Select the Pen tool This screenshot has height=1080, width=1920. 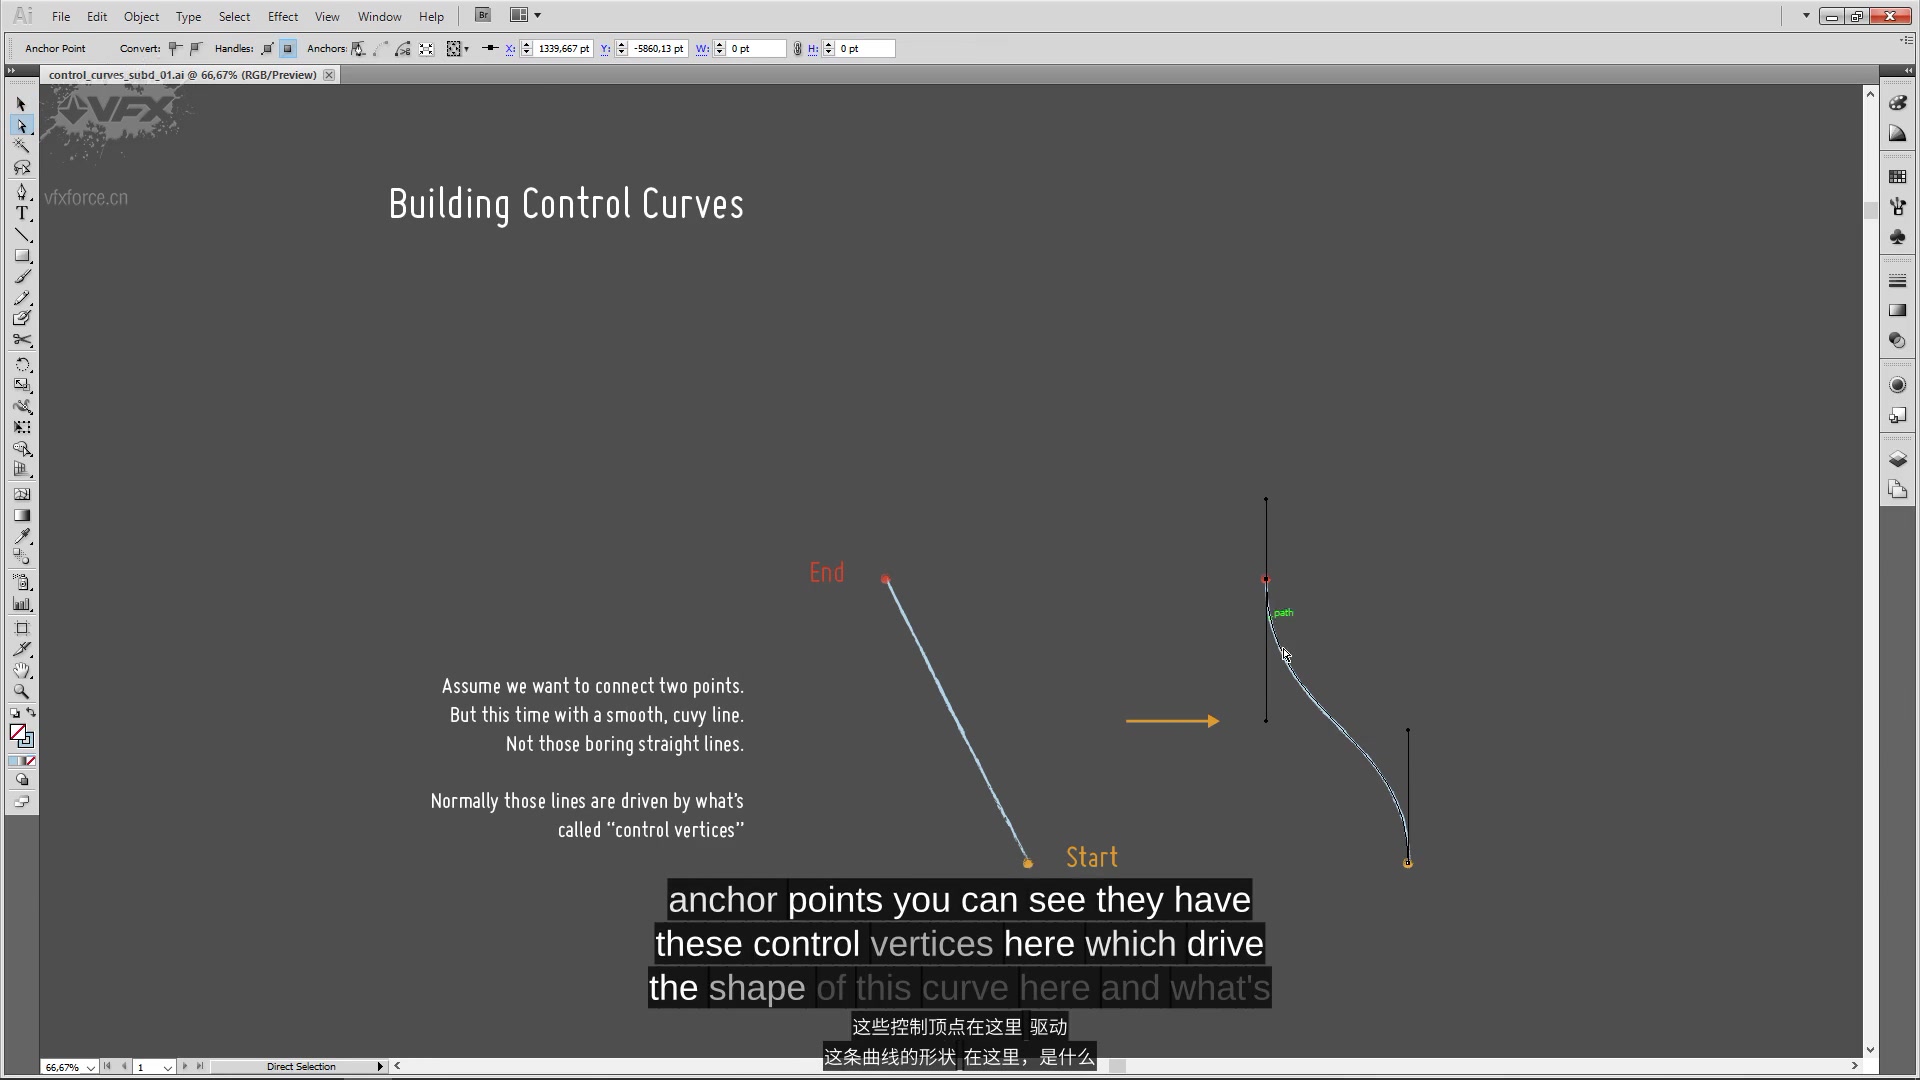coord(21,192)
